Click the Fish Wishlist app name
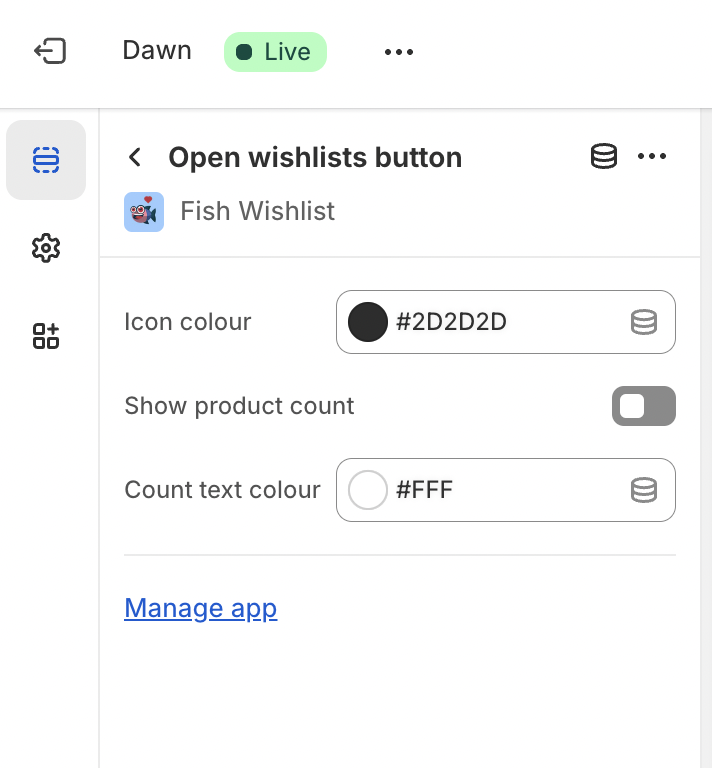 [257, 212]
